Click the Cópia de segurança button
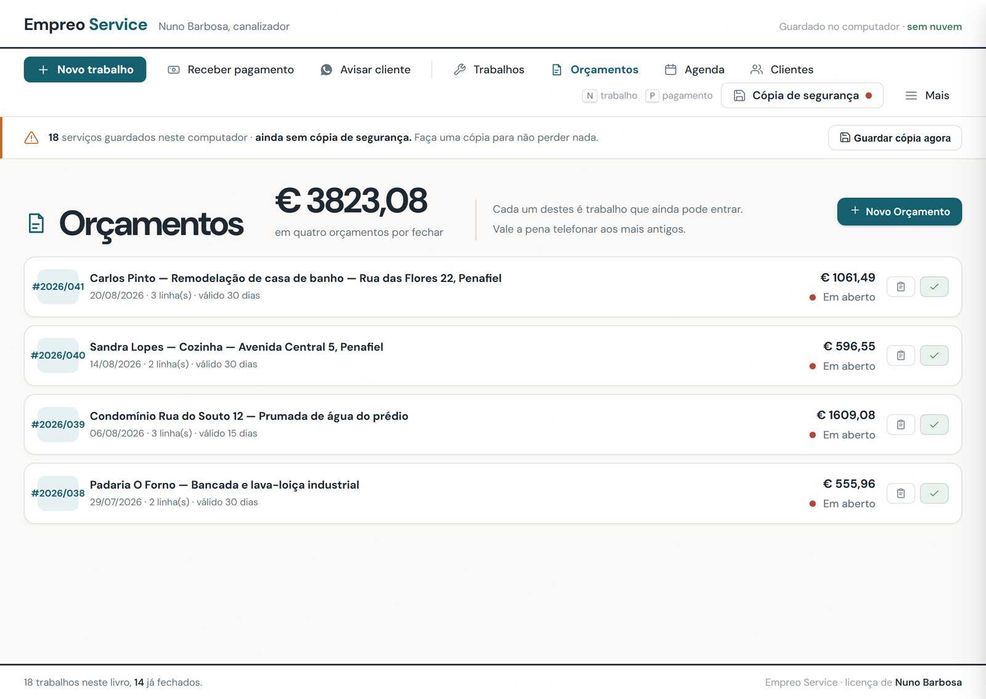 [802, 96]
